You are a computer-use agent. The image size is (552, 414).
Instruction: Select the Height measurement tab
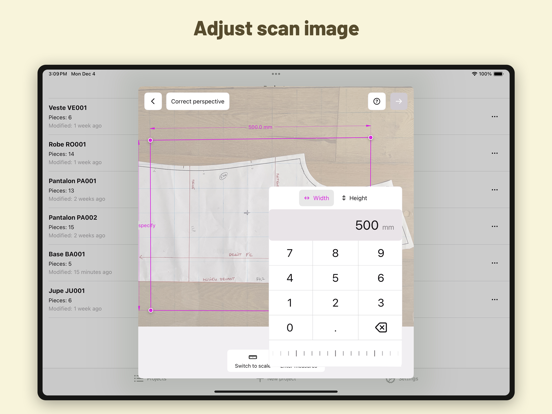[x=354, y=198]
